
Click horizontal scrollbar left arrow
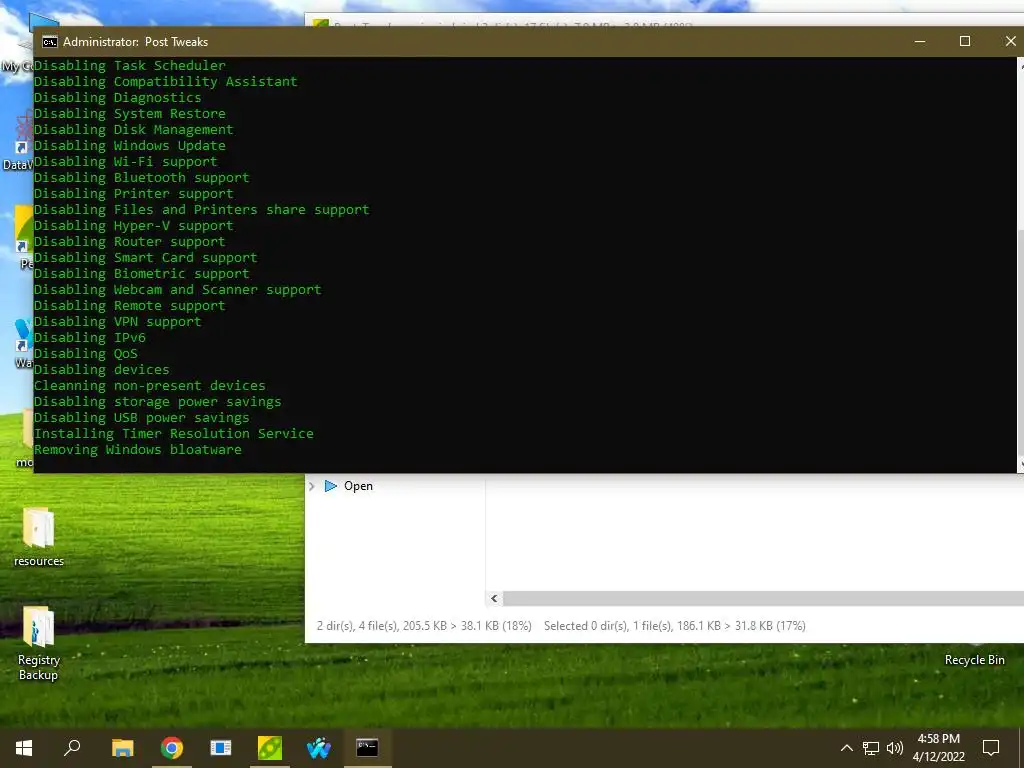pyautogui.click(x=494, y=598)
